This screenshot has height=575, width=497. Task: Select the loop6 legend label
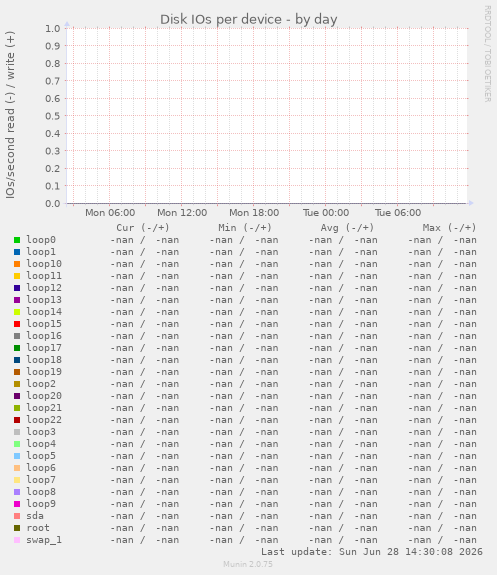point(41,468)
